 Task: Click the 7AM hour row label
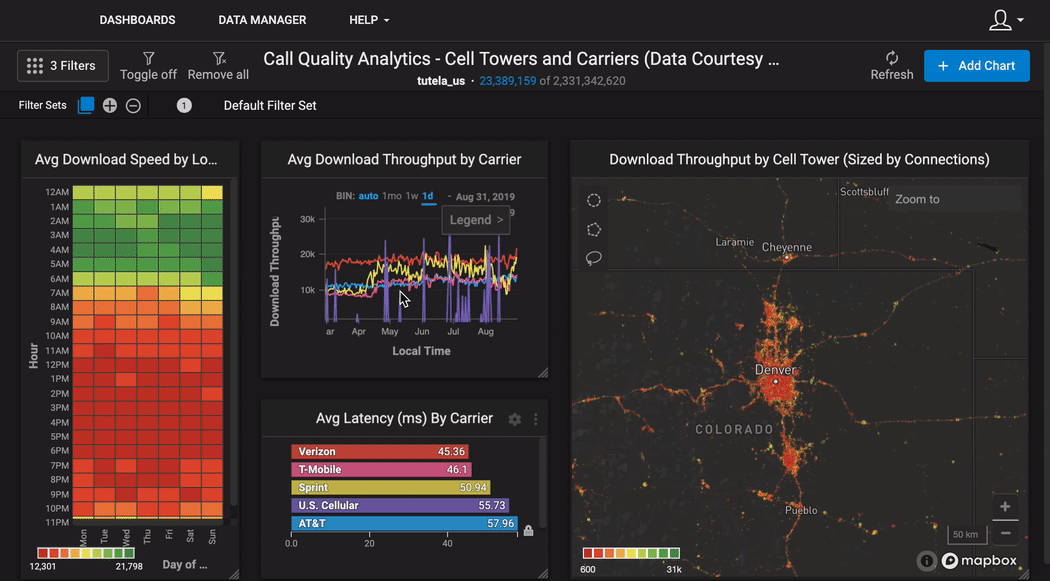pos(59,293)
